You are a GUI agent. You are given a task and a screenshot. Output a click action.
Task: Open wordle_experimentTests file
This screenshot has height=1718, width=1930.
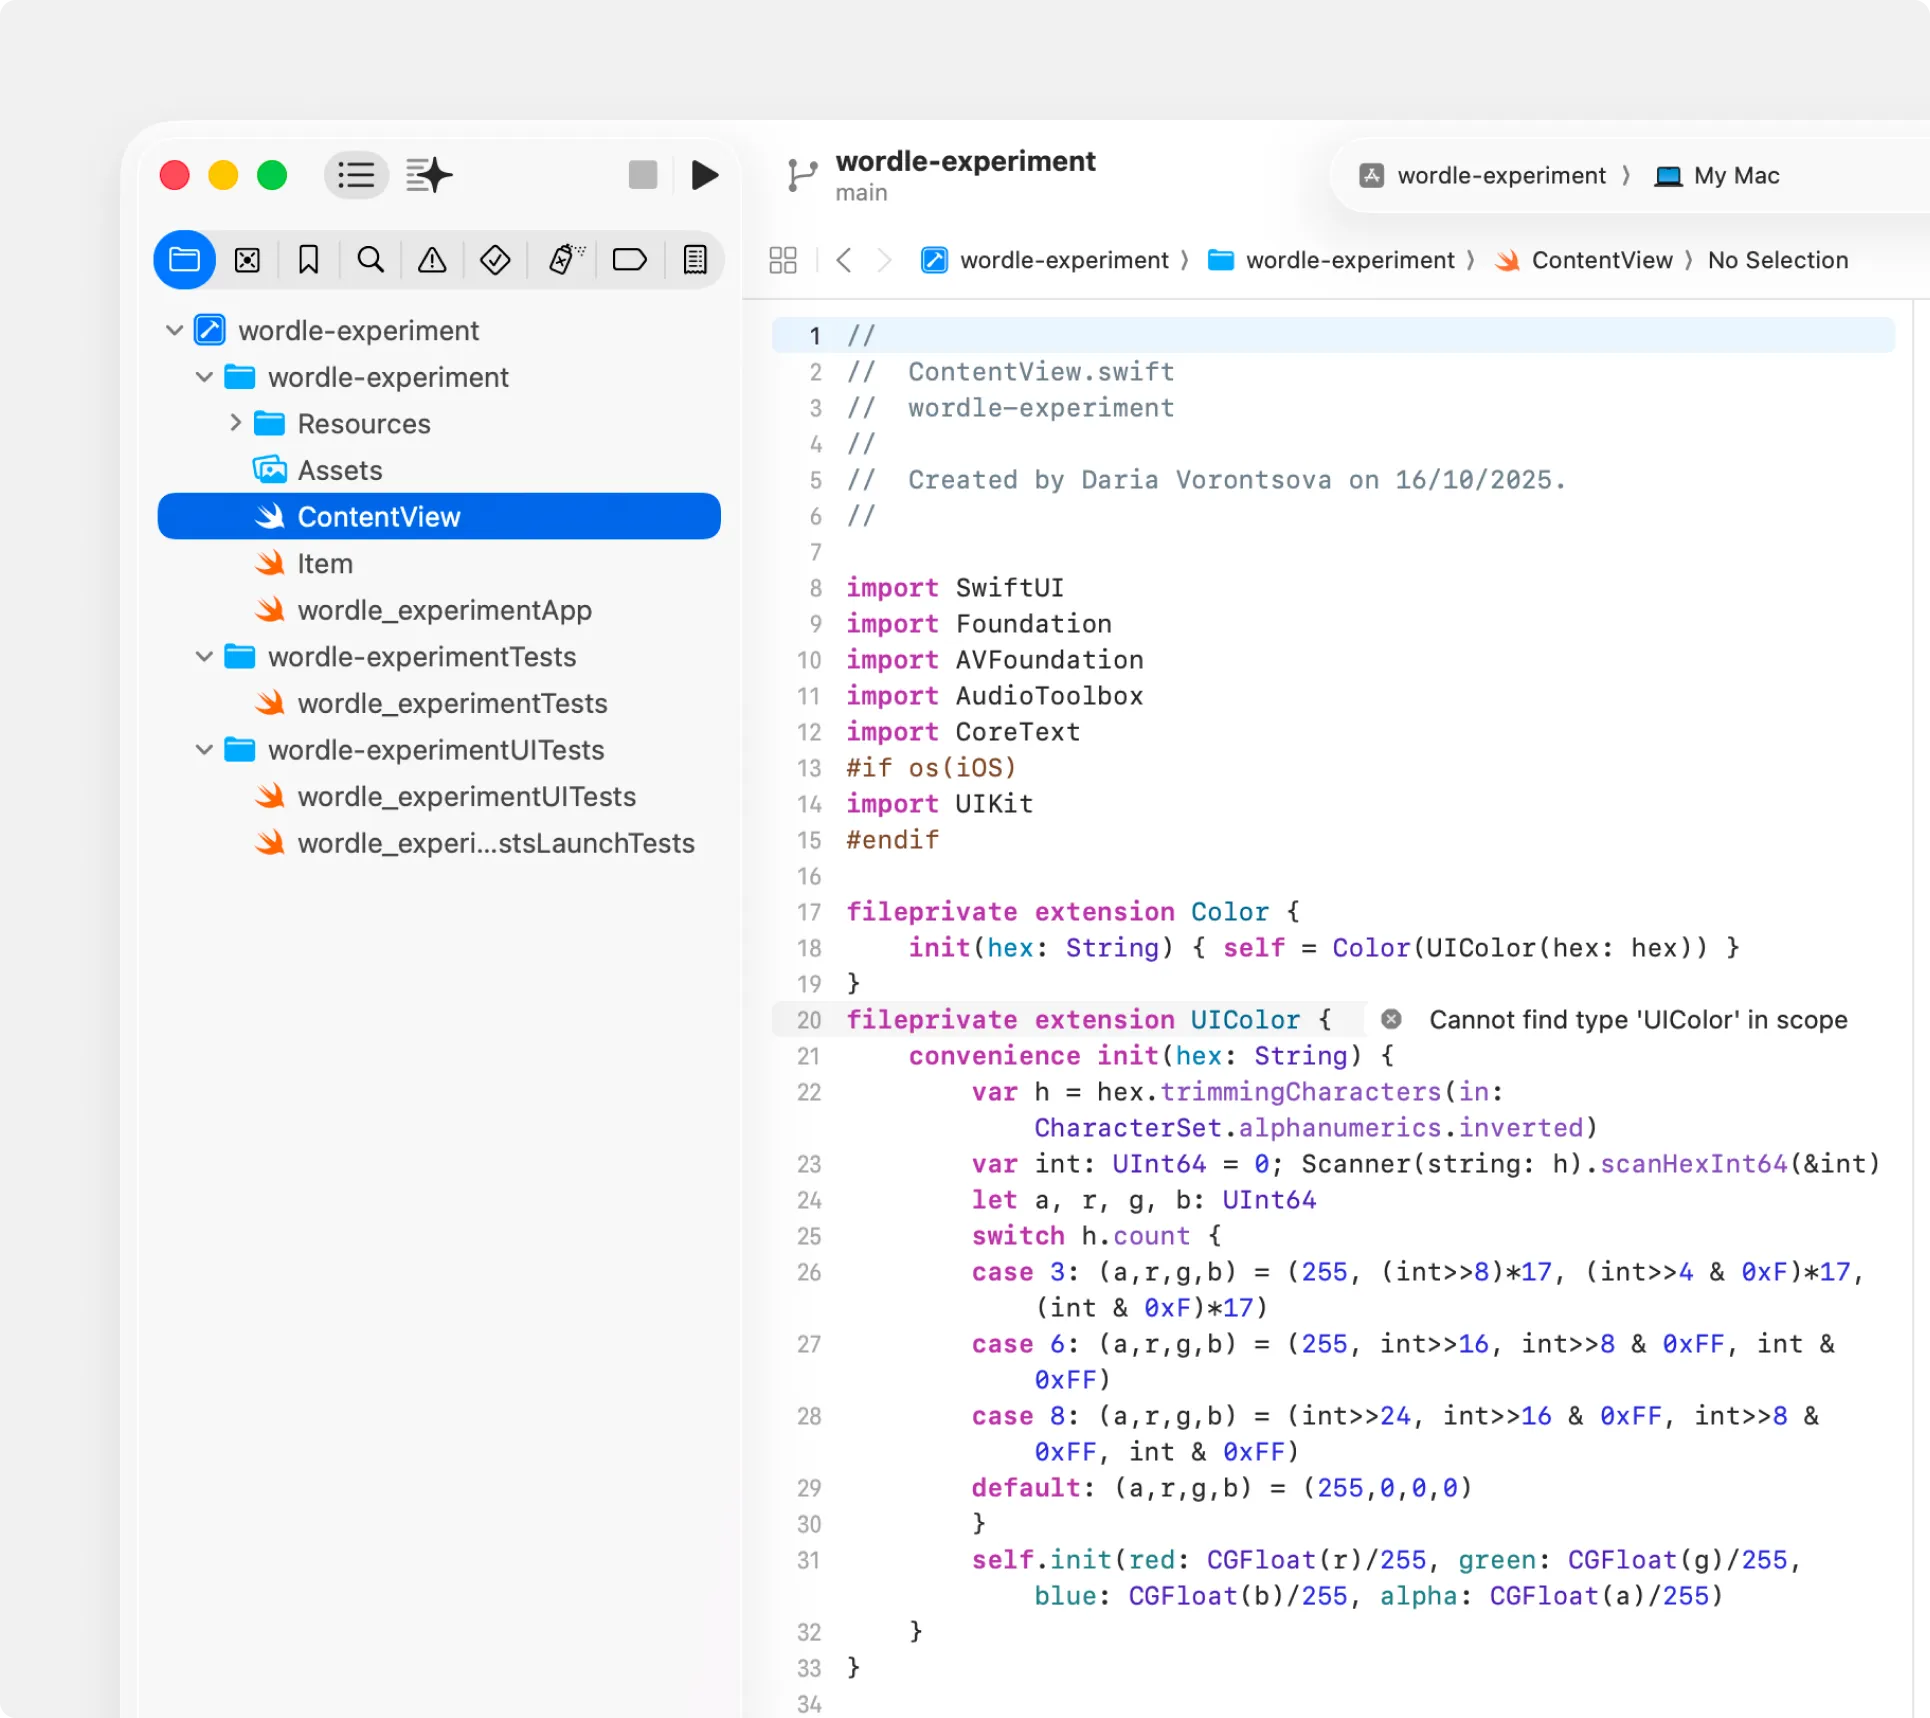pos(439,703)
